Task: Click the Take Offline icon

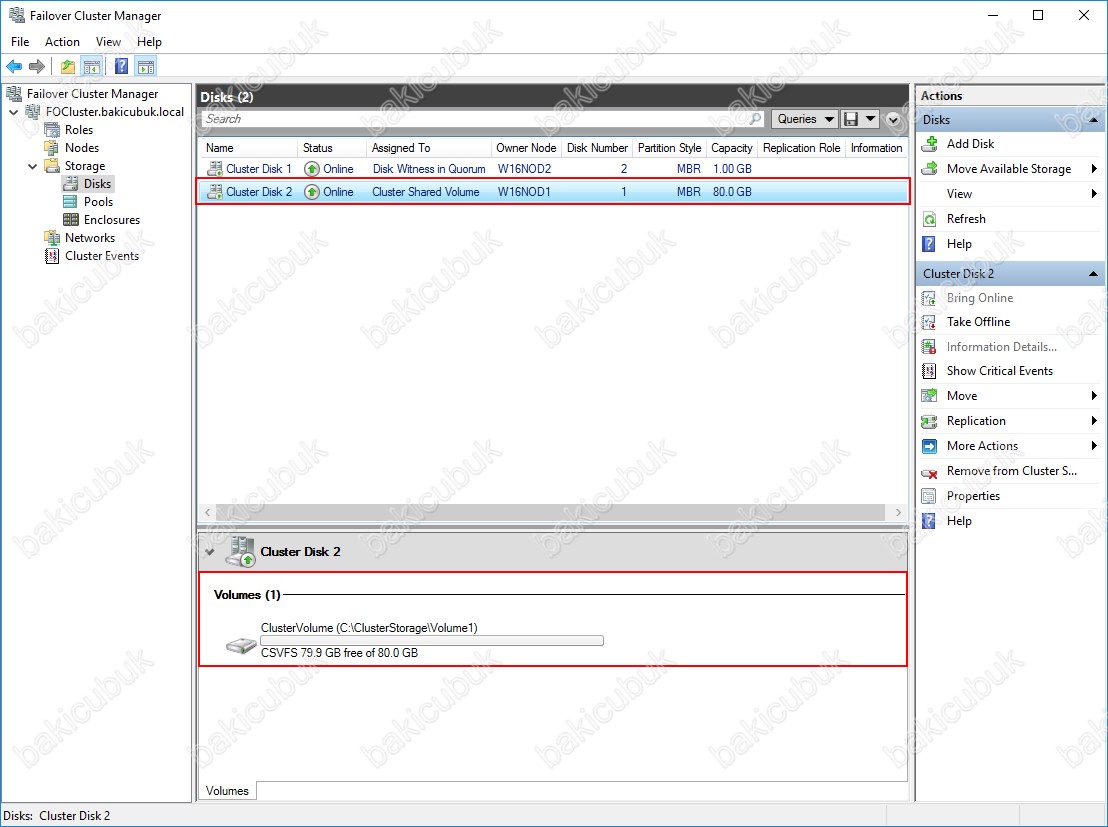Action: 929,322
